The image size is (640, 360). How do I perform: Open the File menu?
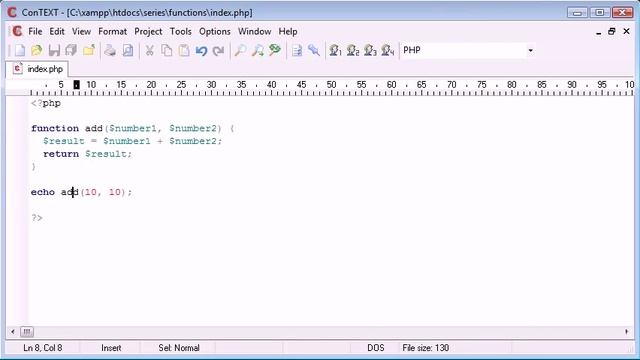(35, 31)
